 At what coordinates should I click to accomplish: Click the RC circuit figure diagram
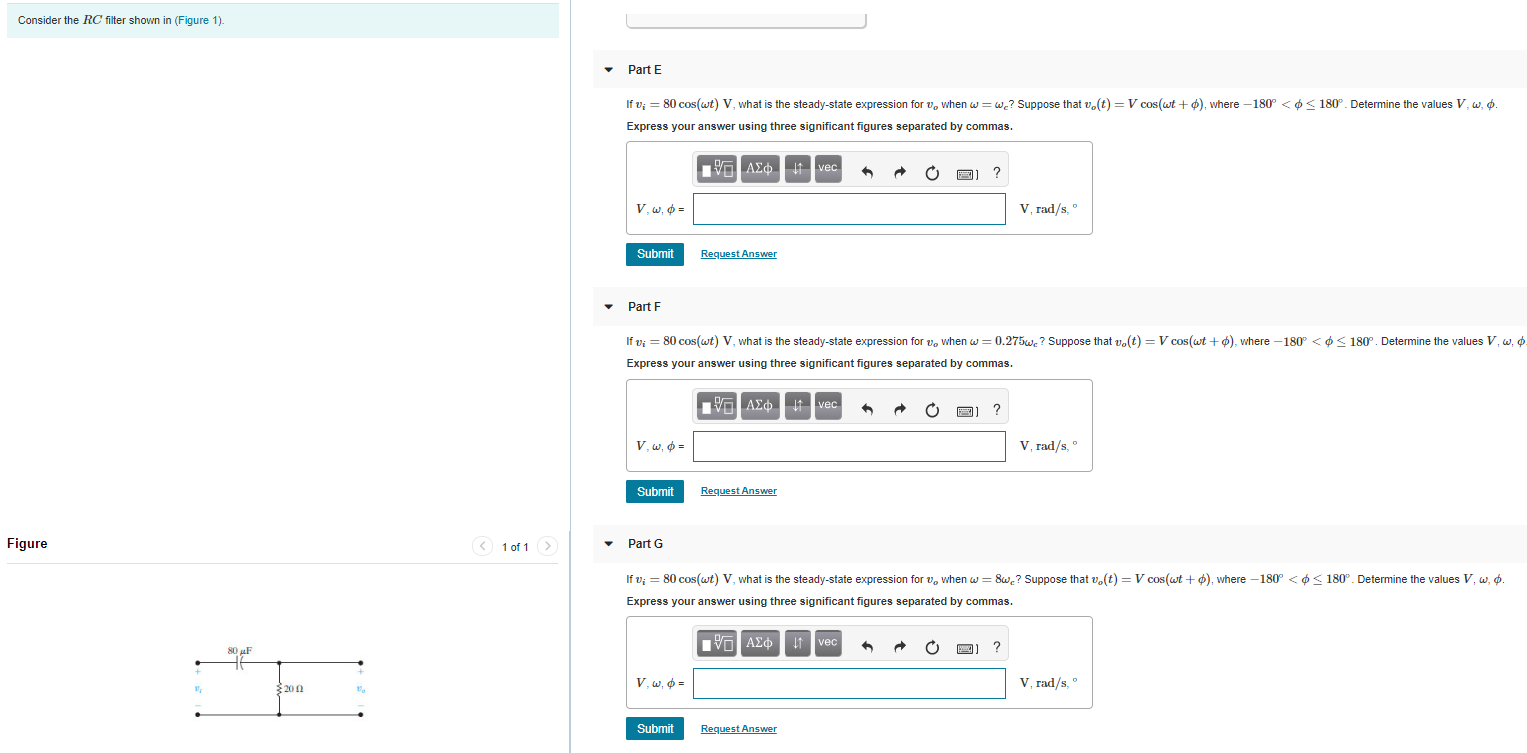point(279,682)
